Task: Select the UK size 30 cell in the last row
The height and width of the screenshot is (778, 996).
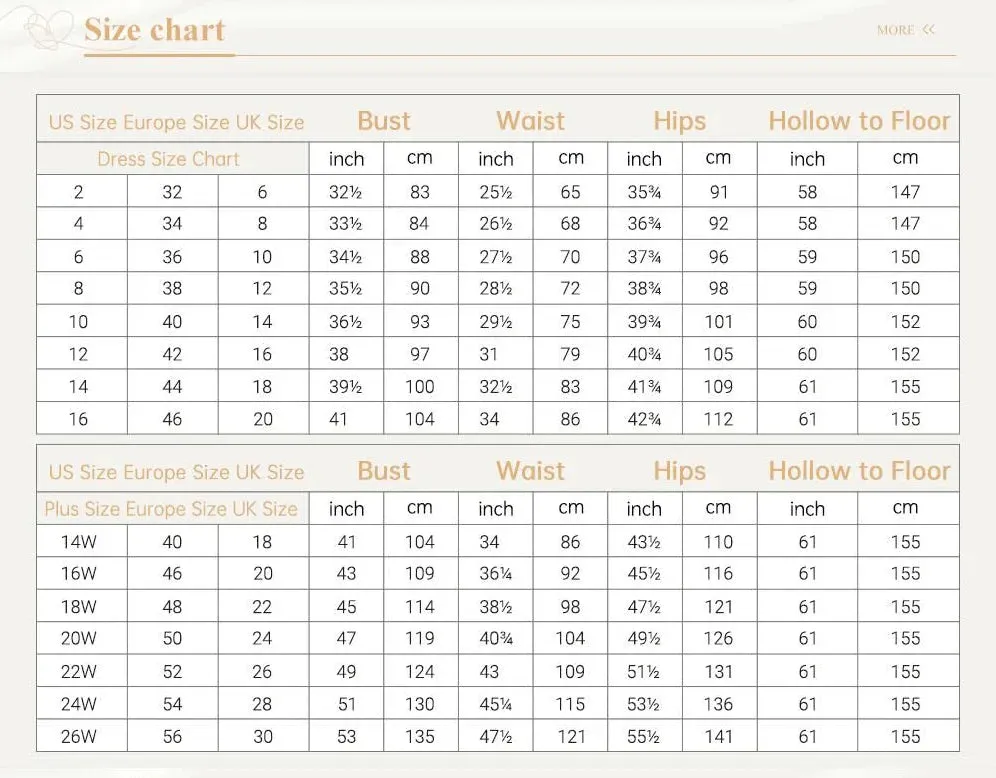Action: [x=263, y=737]
